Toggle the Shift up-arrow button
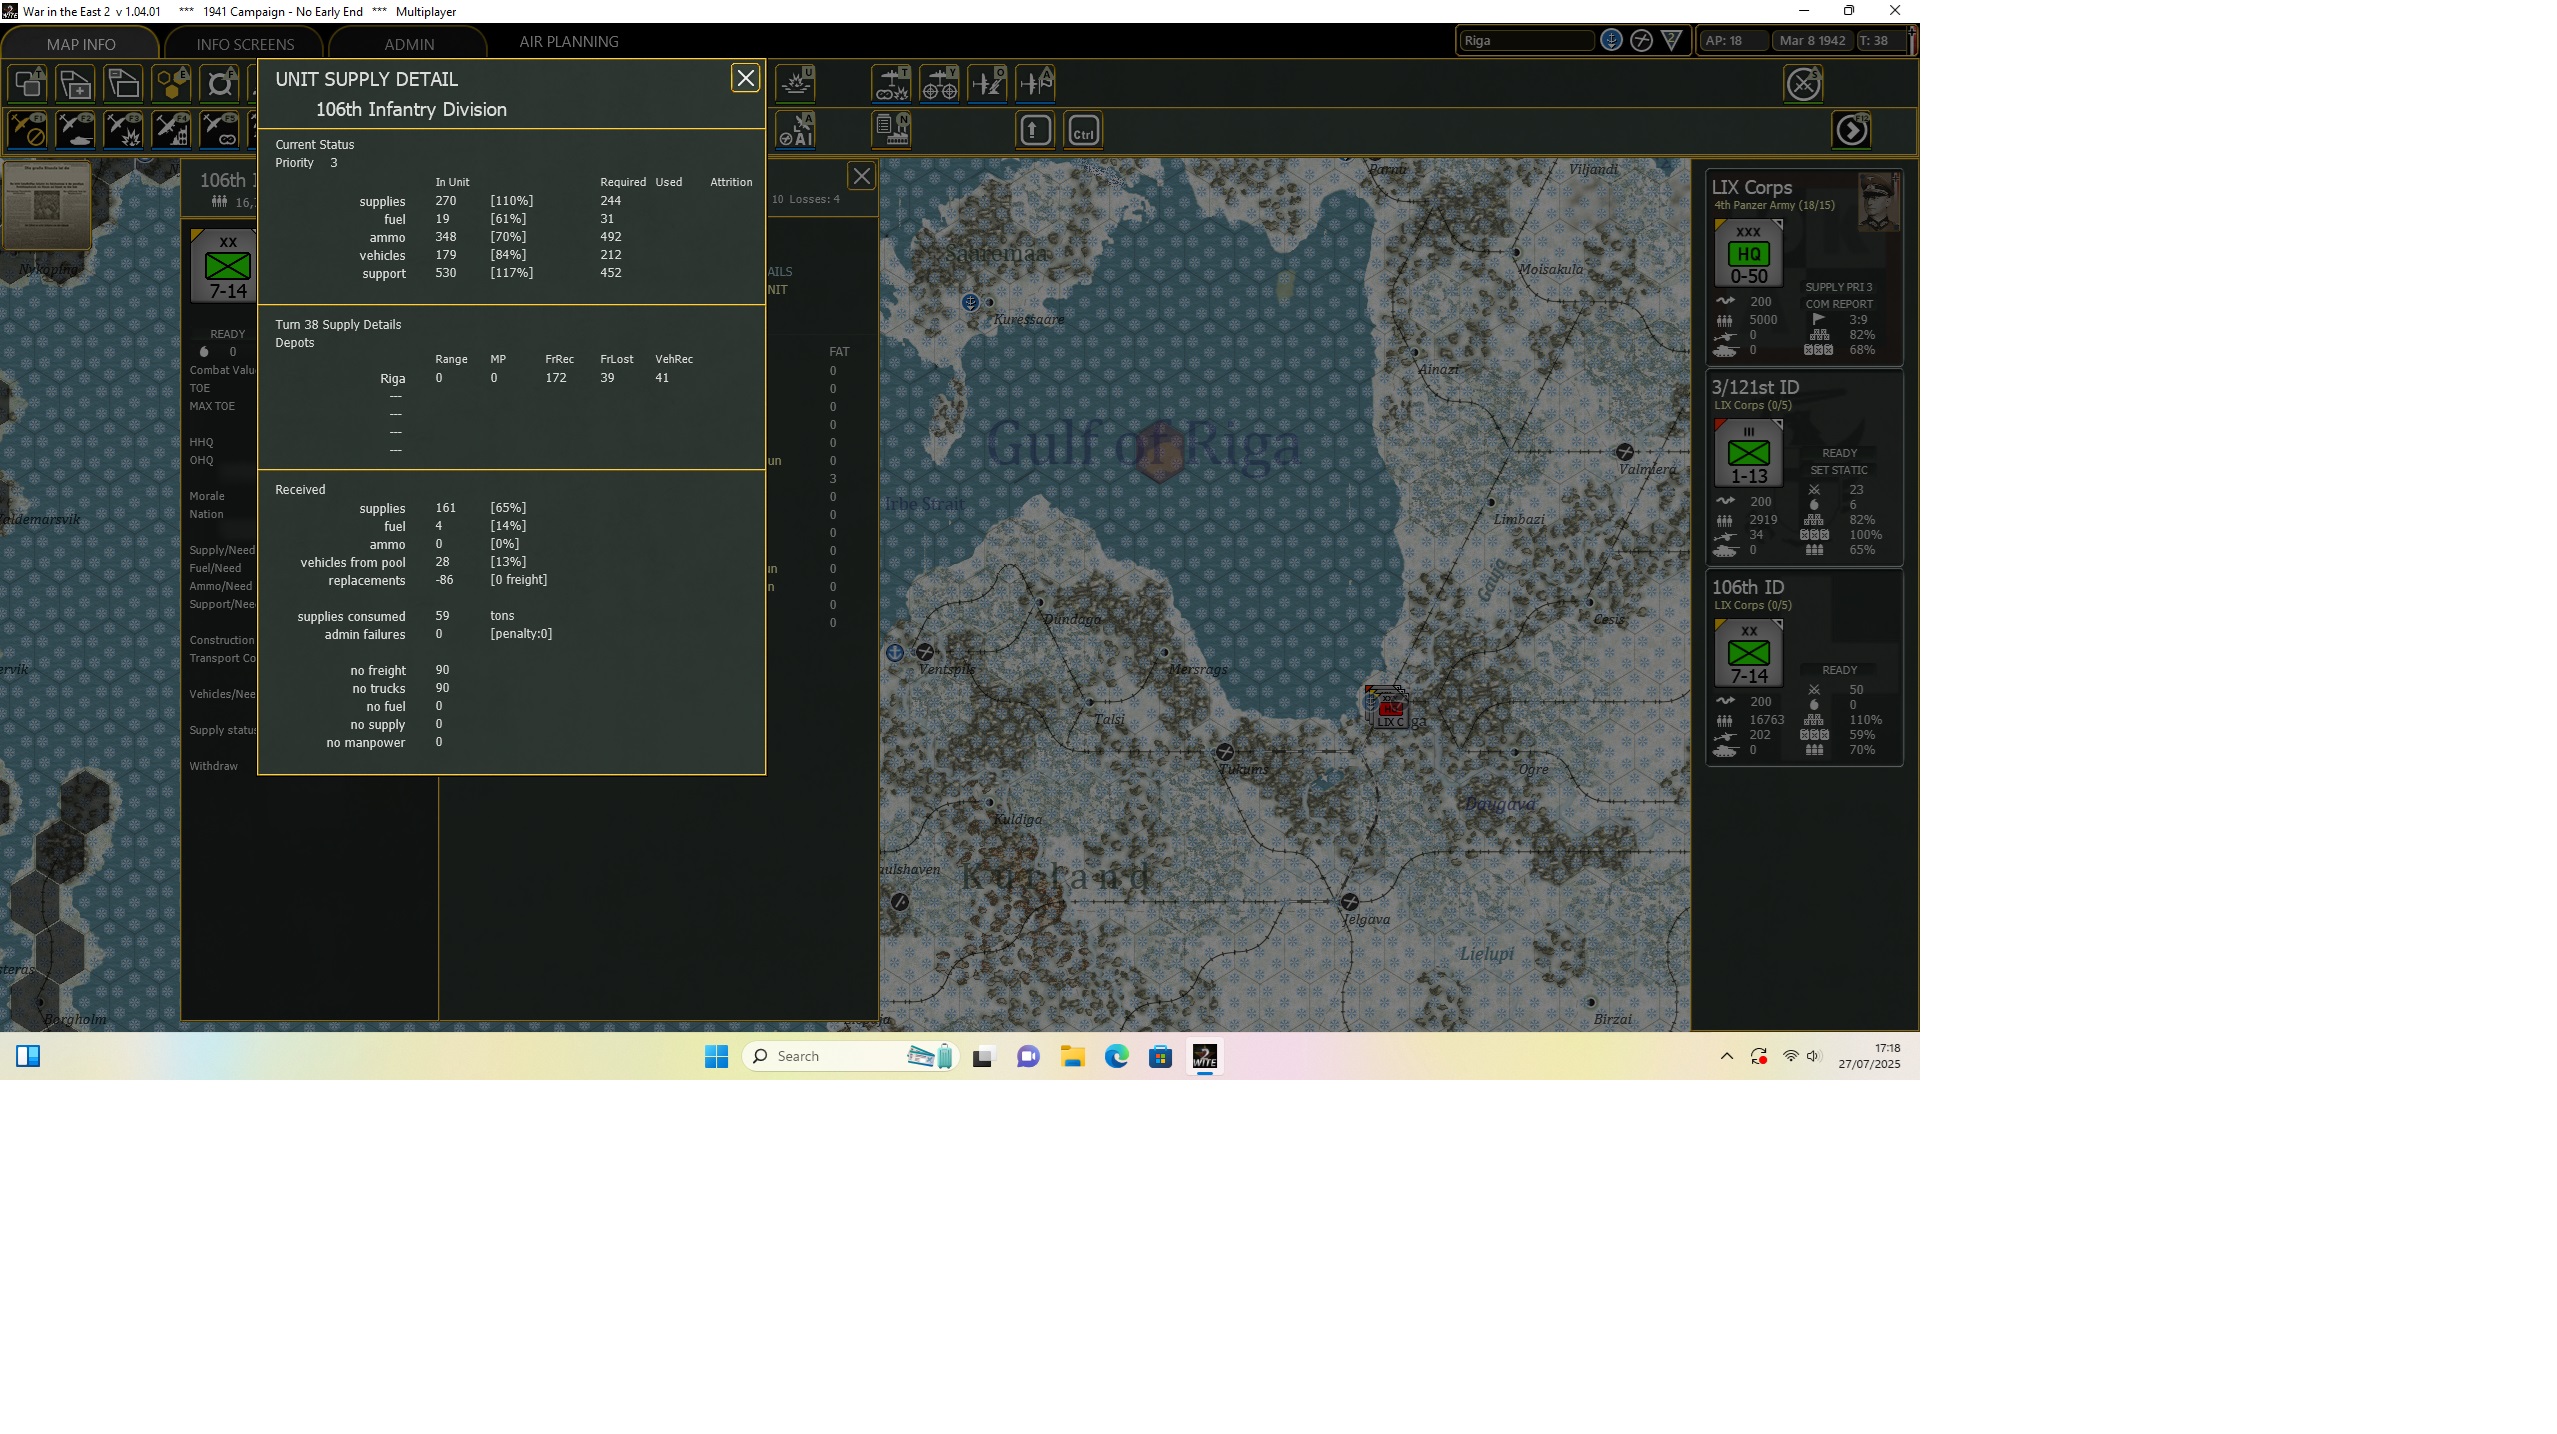This screenshot has width=2557, height=1434. coord(1035,130)
